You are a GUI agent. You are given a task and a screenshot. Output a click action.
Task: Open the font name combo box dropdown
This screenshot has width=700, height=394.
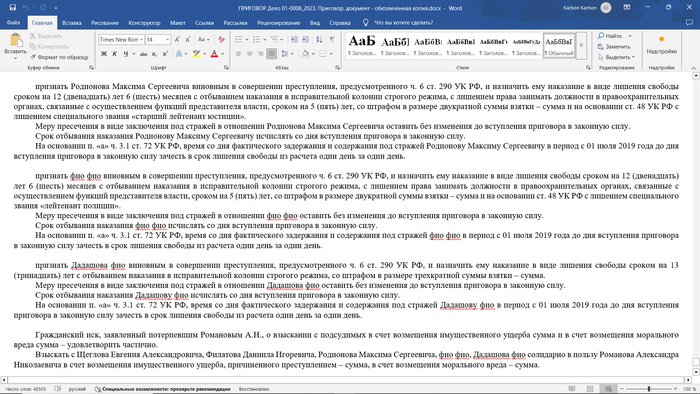141,40
